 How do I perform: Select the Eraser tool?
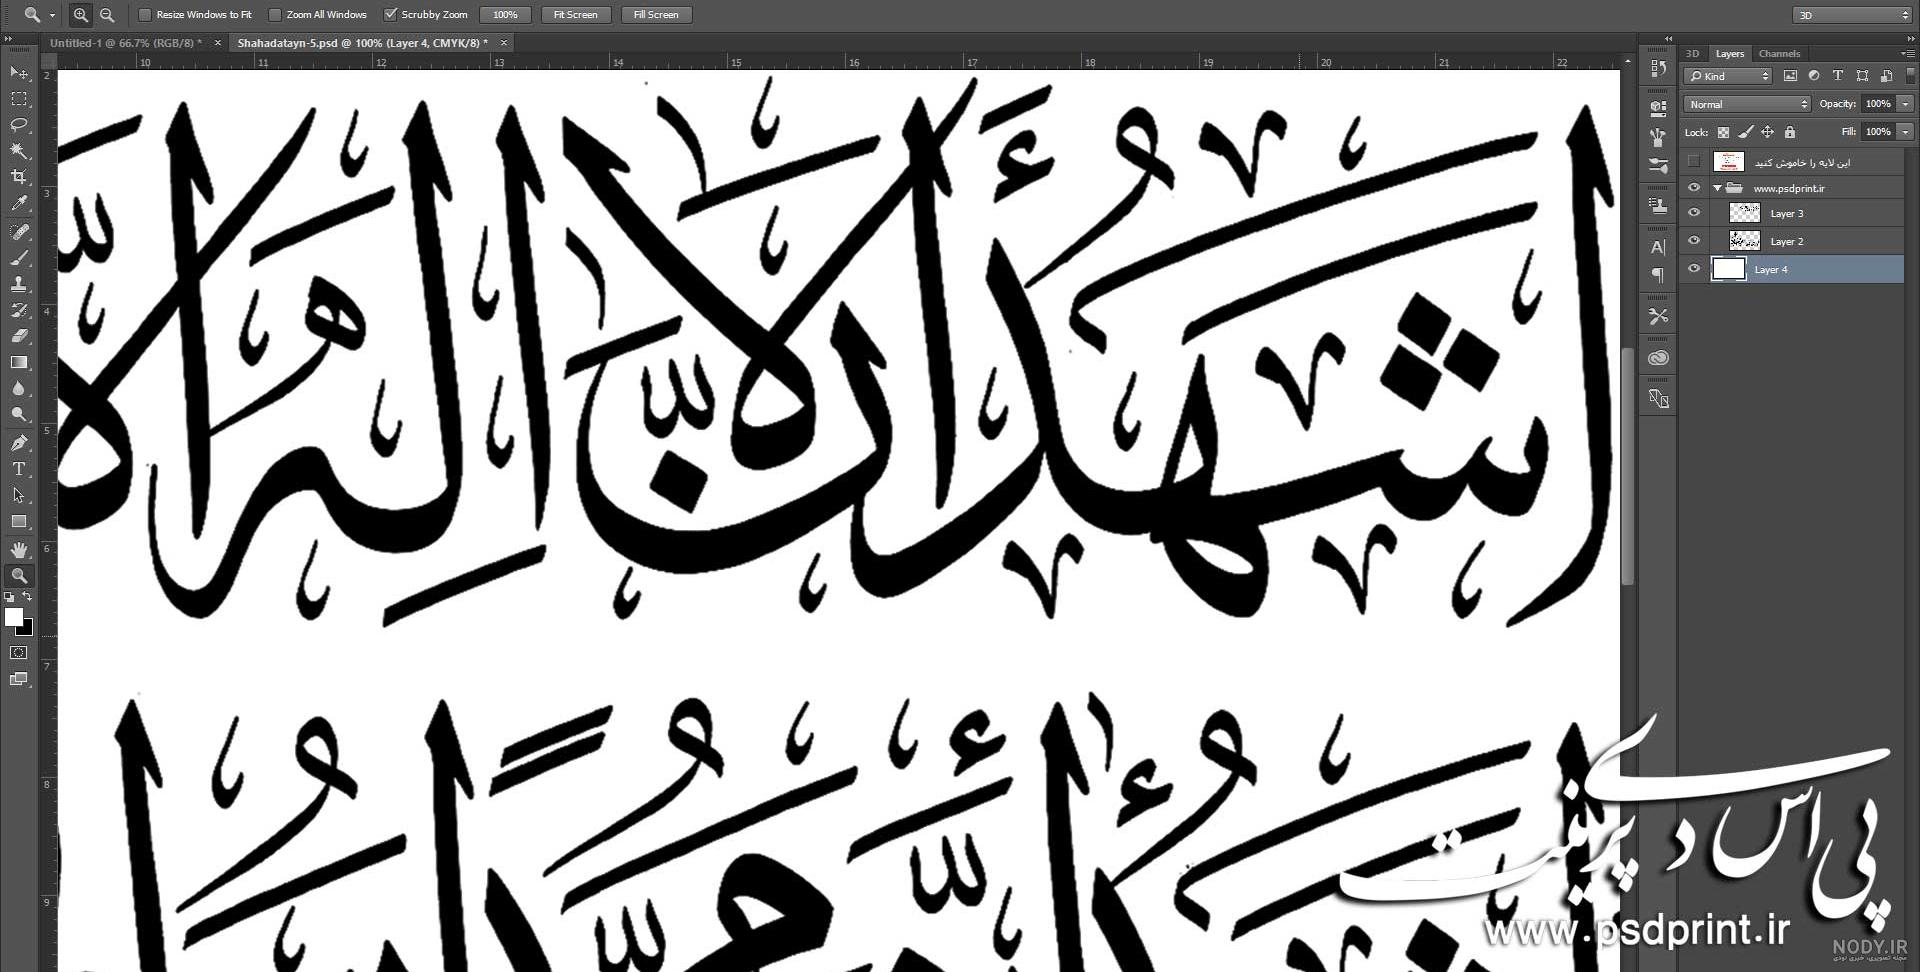click(x=19, y=336)
